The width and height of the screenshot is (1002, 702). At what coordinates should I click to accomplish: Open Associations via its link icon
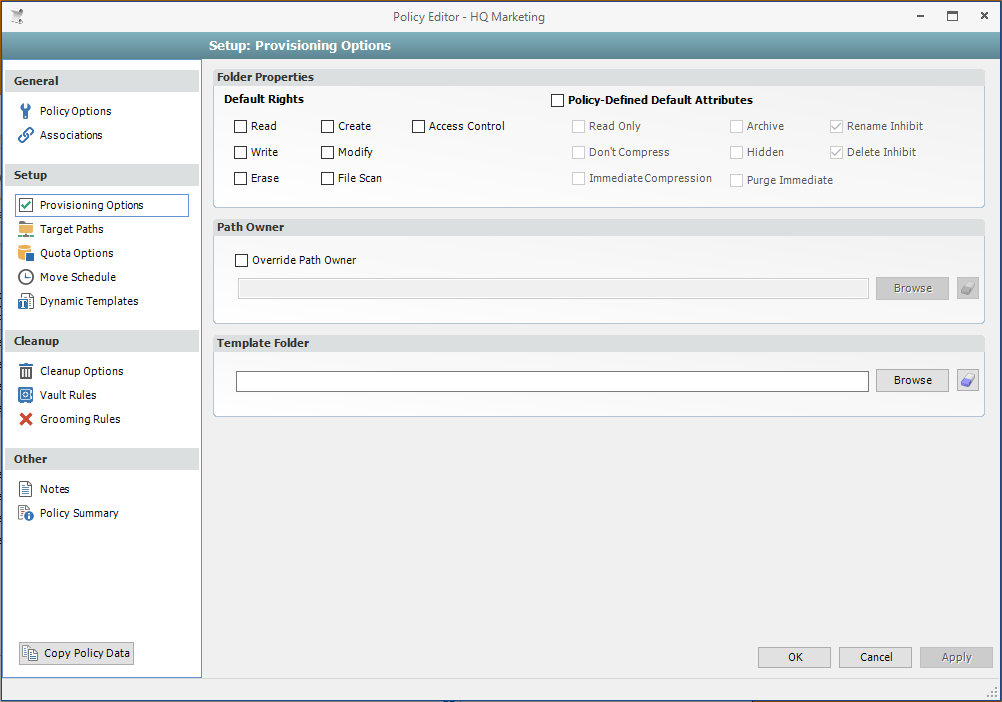(26, 135)
